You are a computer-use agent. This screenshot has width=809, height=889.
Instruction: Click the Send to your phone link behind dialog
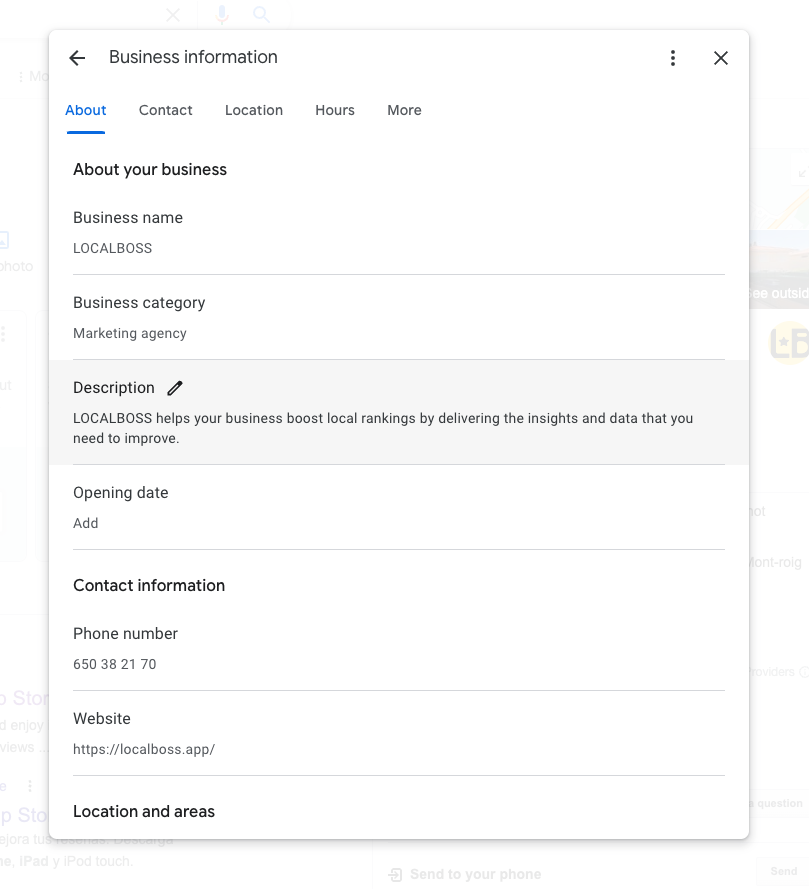[465, 874]
